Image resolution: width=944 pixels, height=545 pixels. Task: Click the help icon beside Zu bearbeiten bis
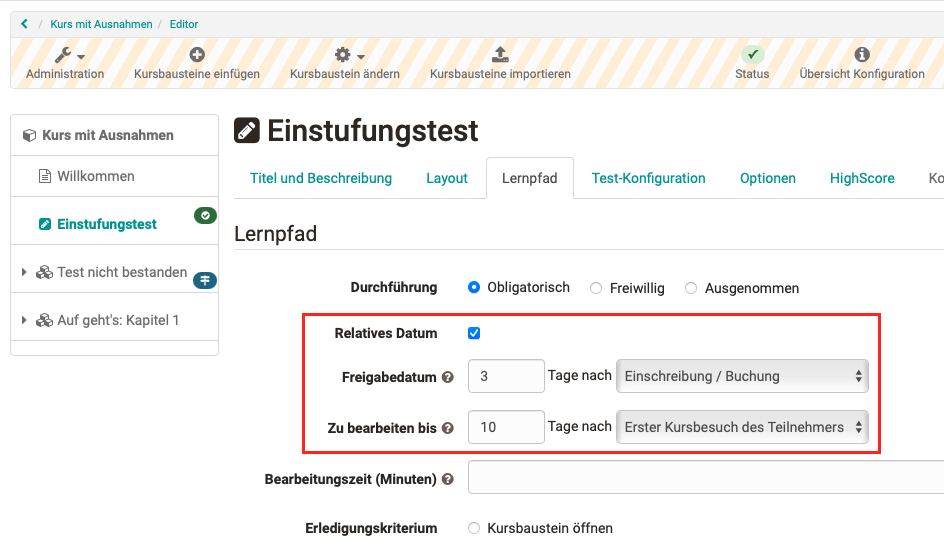coord(448,428)
